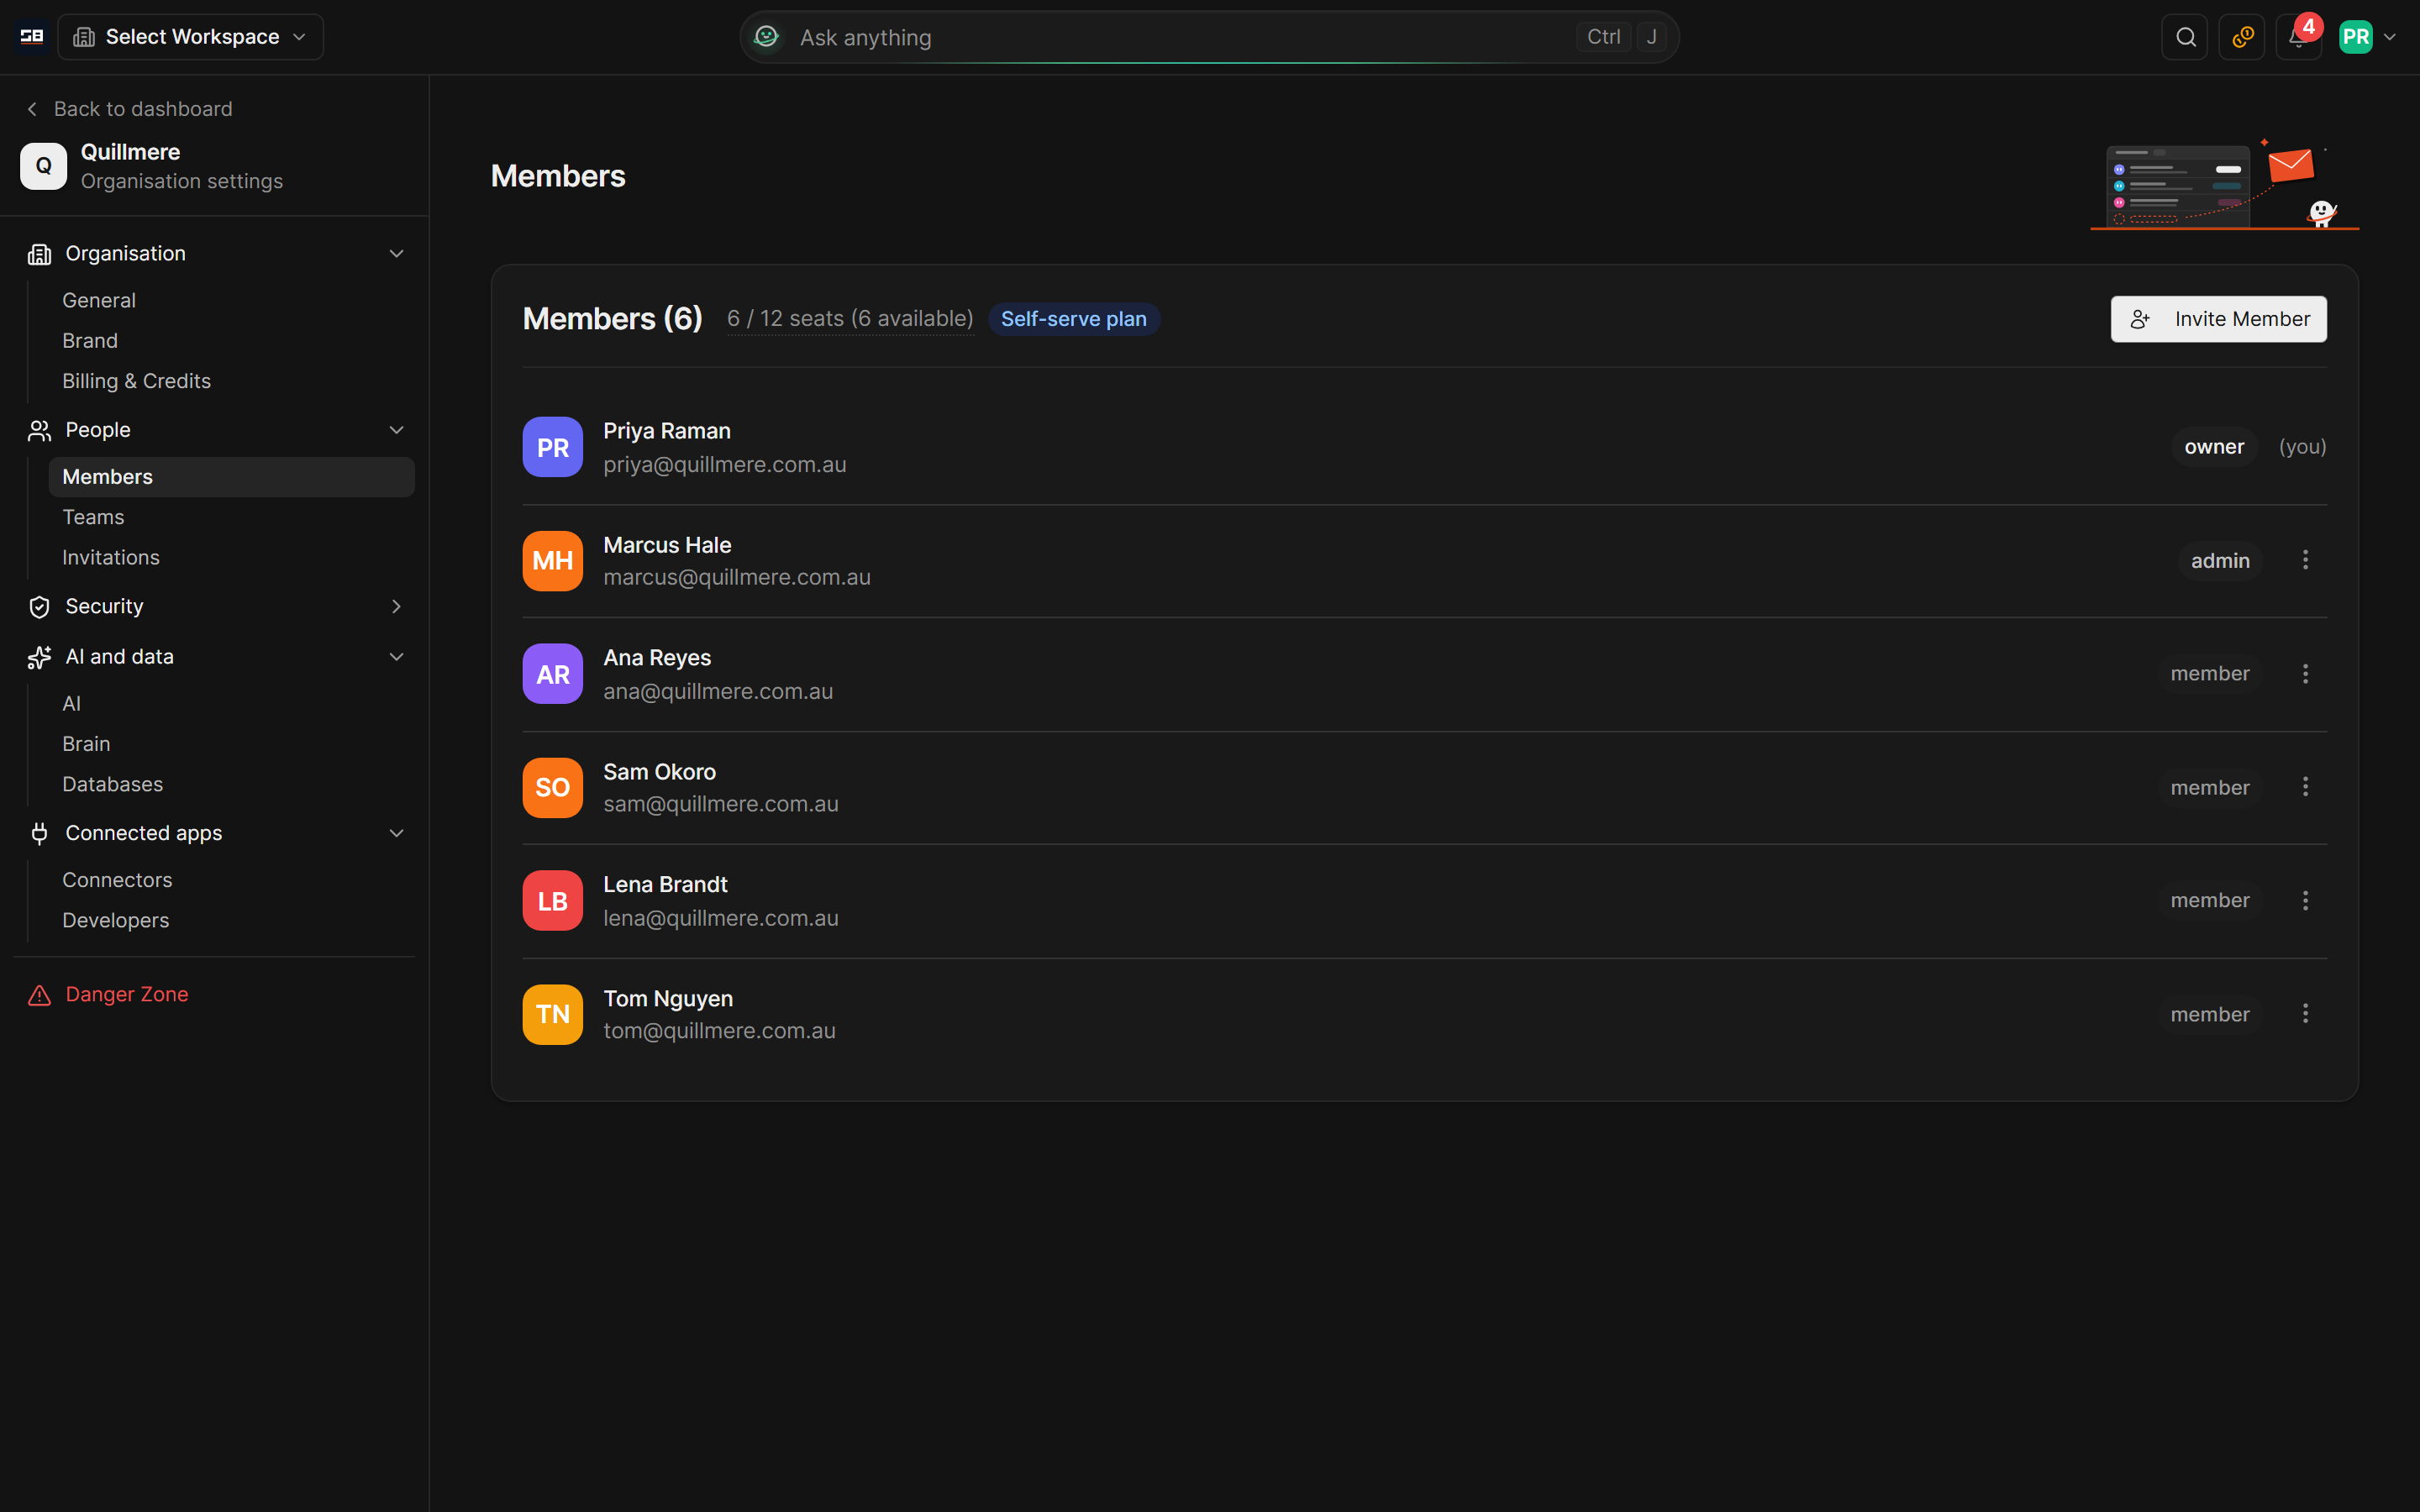Click the Self-serve plan badge
The height and width of the screenshot is (1512, 2420).
click(x=1074, y=319)
